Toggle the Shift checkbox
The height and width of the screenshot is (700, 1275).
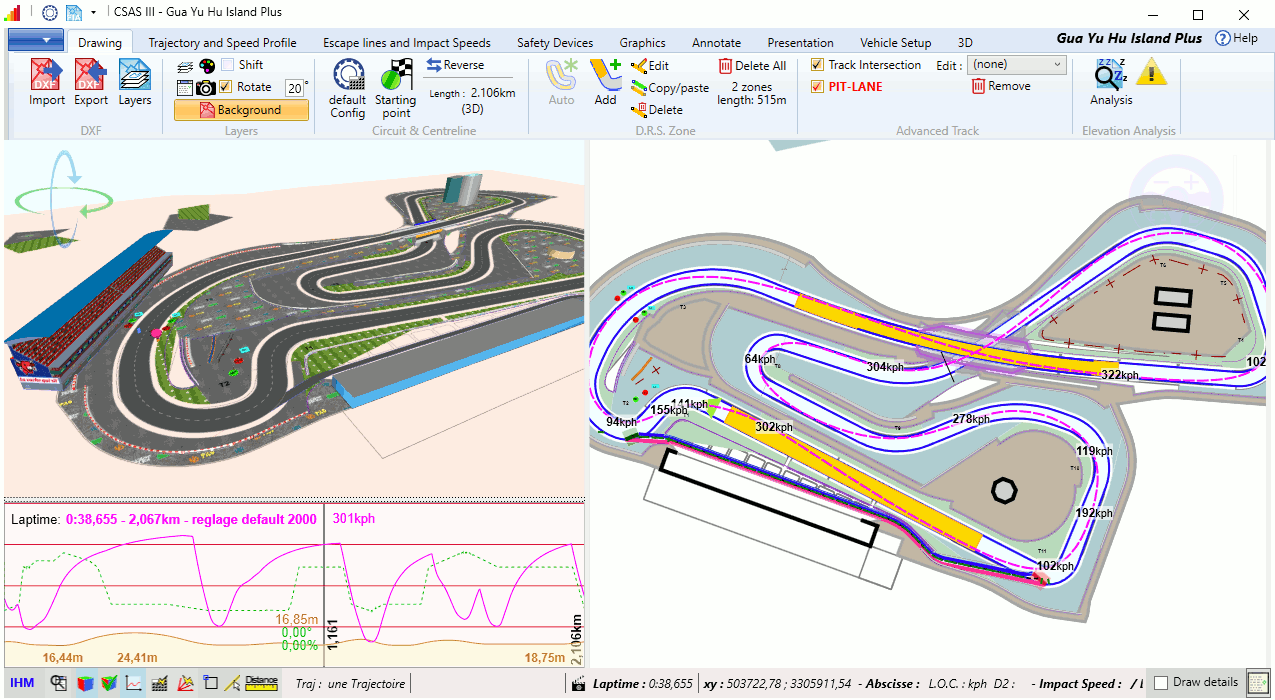(x=227, y=65)
